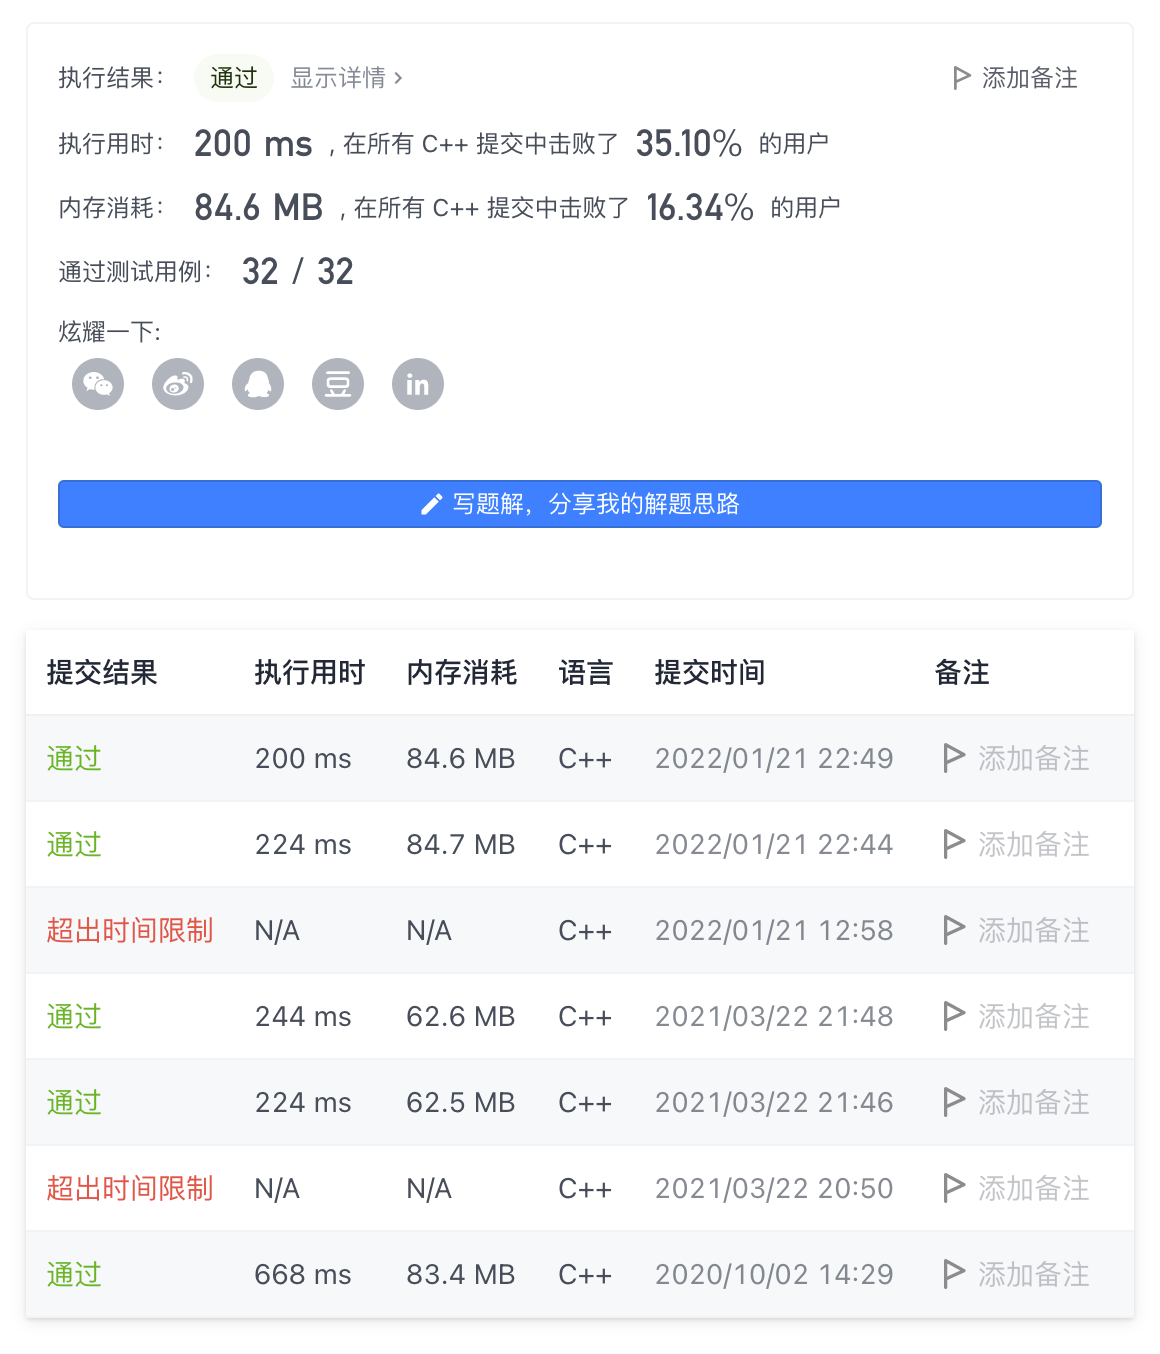
Task: Click note flag for 22:49 submission
Action: tap(954, 758)
